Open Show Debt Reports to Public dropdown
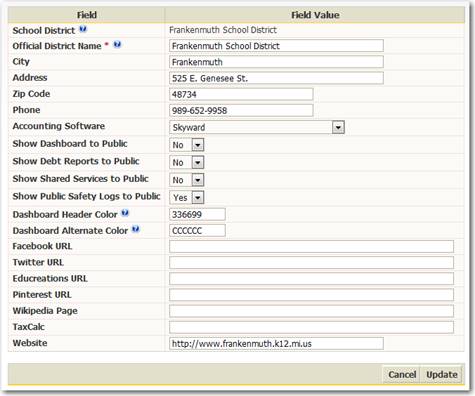This screenshot has height=396, width=475. [x=187, y=162]
